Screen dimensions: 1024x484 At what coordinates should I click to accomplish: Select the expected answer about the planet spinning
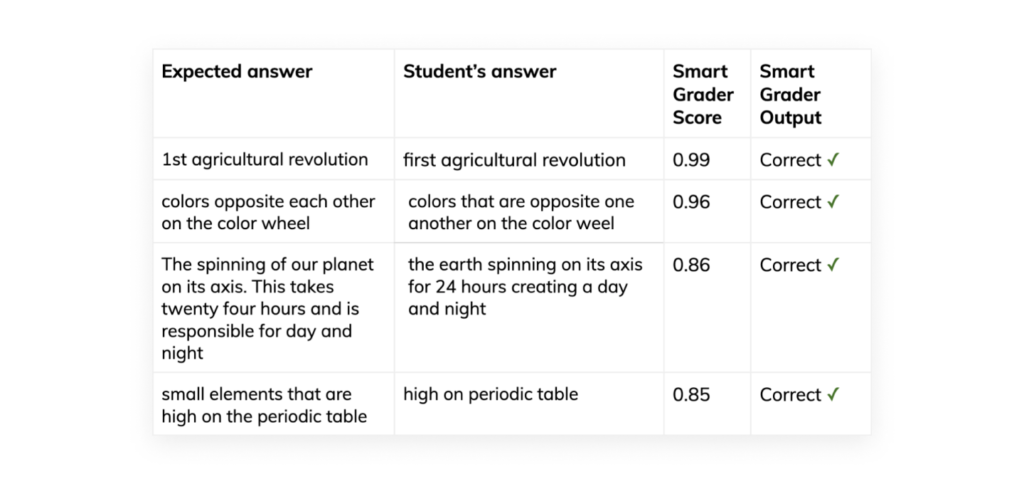pyautogui.click(x=267, y=308)
